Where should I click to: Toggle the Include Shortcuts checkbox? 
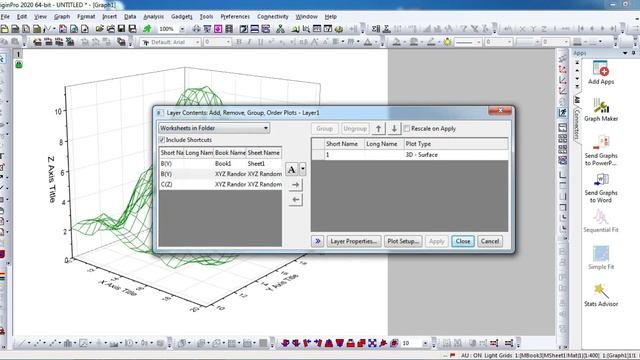pyautogui.click(x=162, y=140)
